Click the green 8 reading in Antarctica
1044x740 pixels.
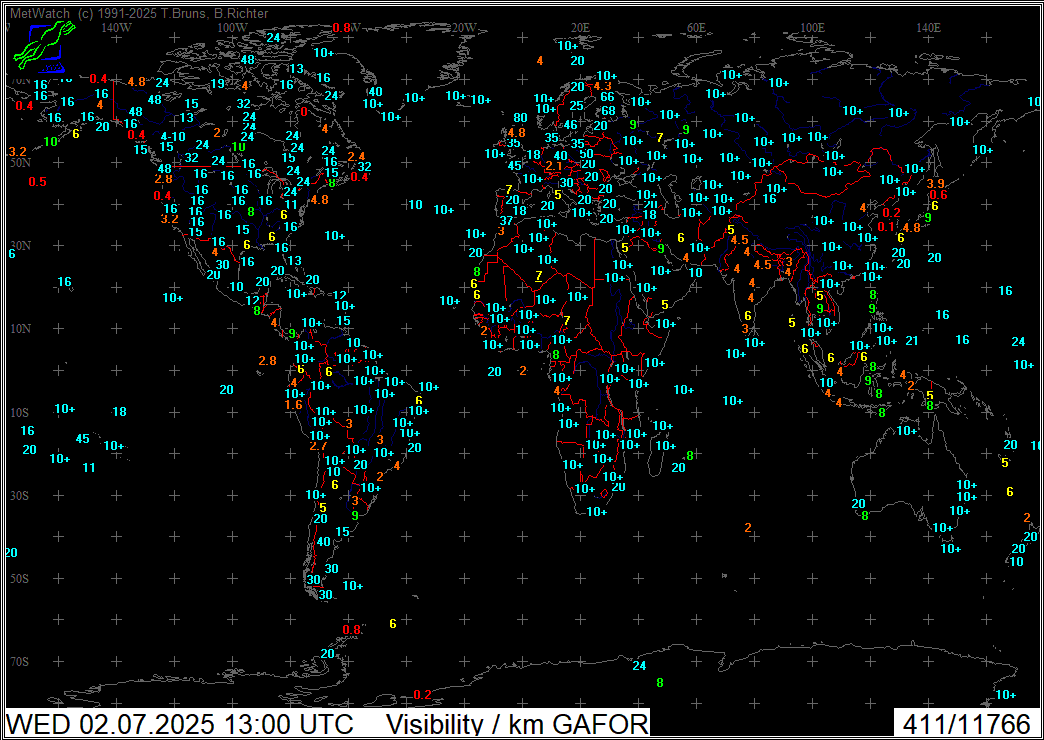pos(660,682)
